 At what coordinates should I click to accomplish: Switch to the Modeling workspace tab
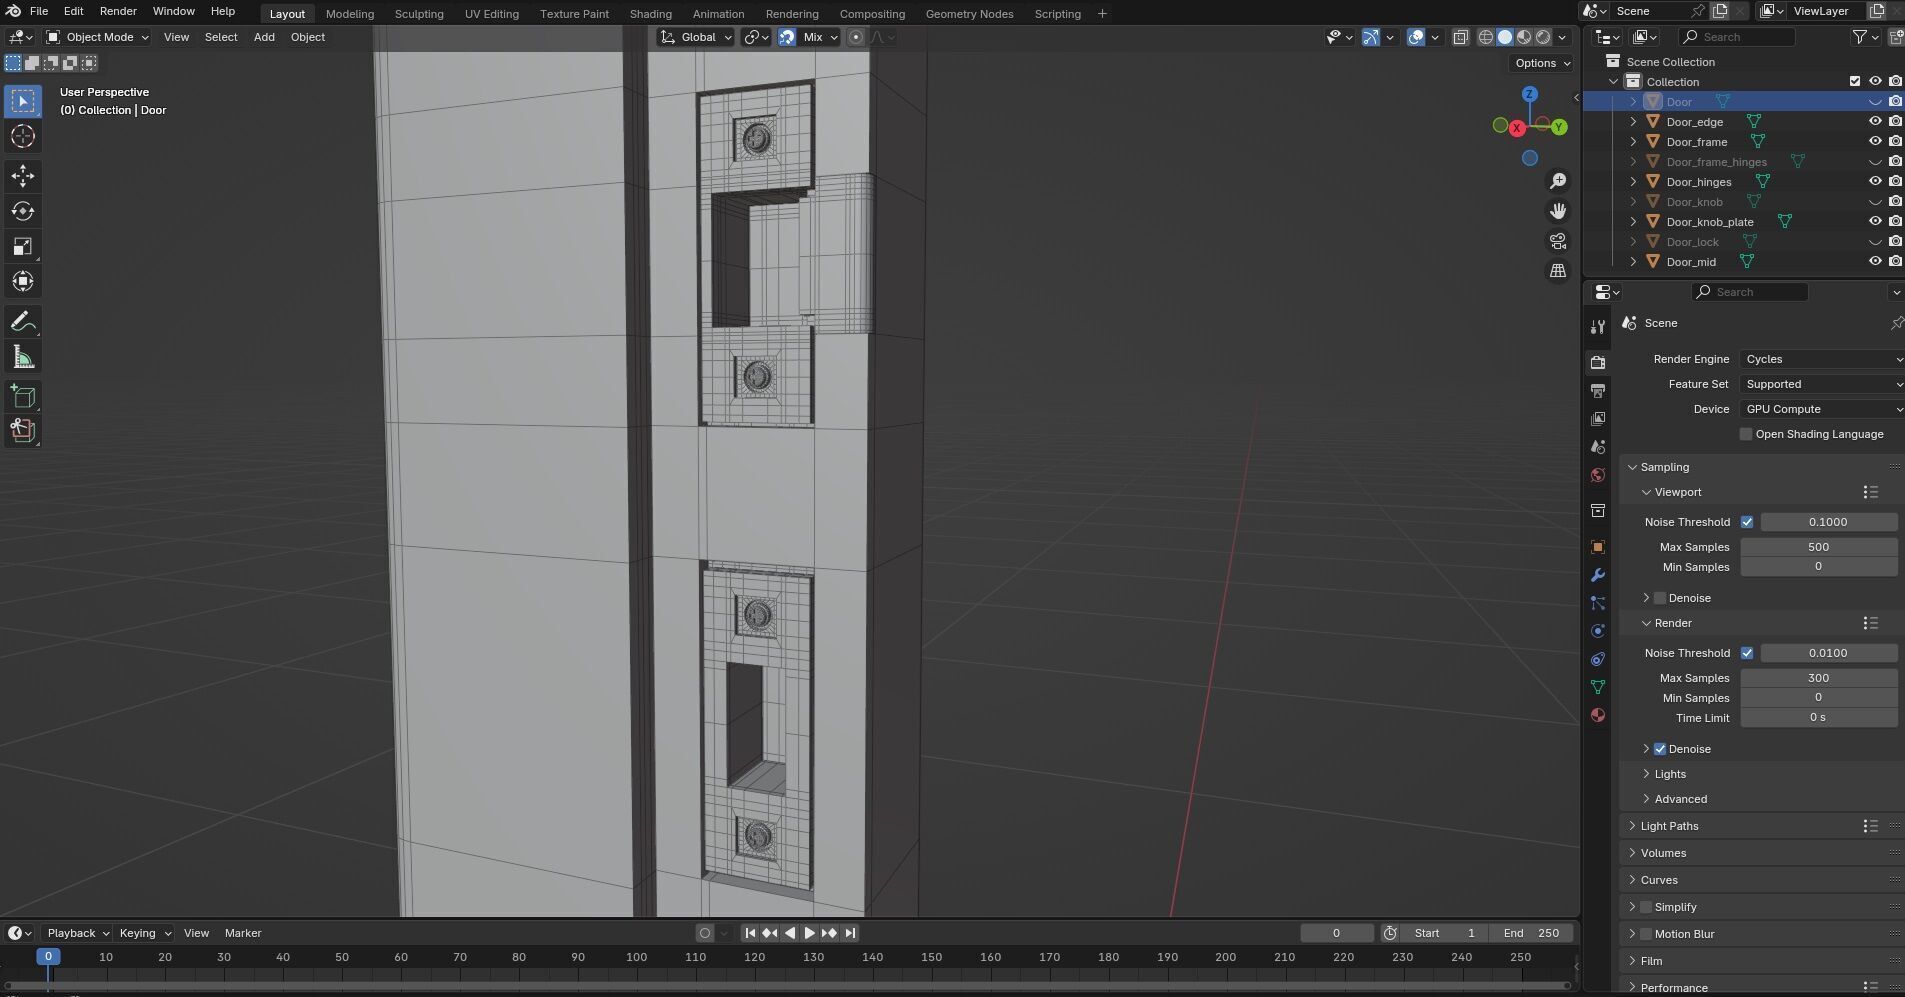click(x=350, y=14)
